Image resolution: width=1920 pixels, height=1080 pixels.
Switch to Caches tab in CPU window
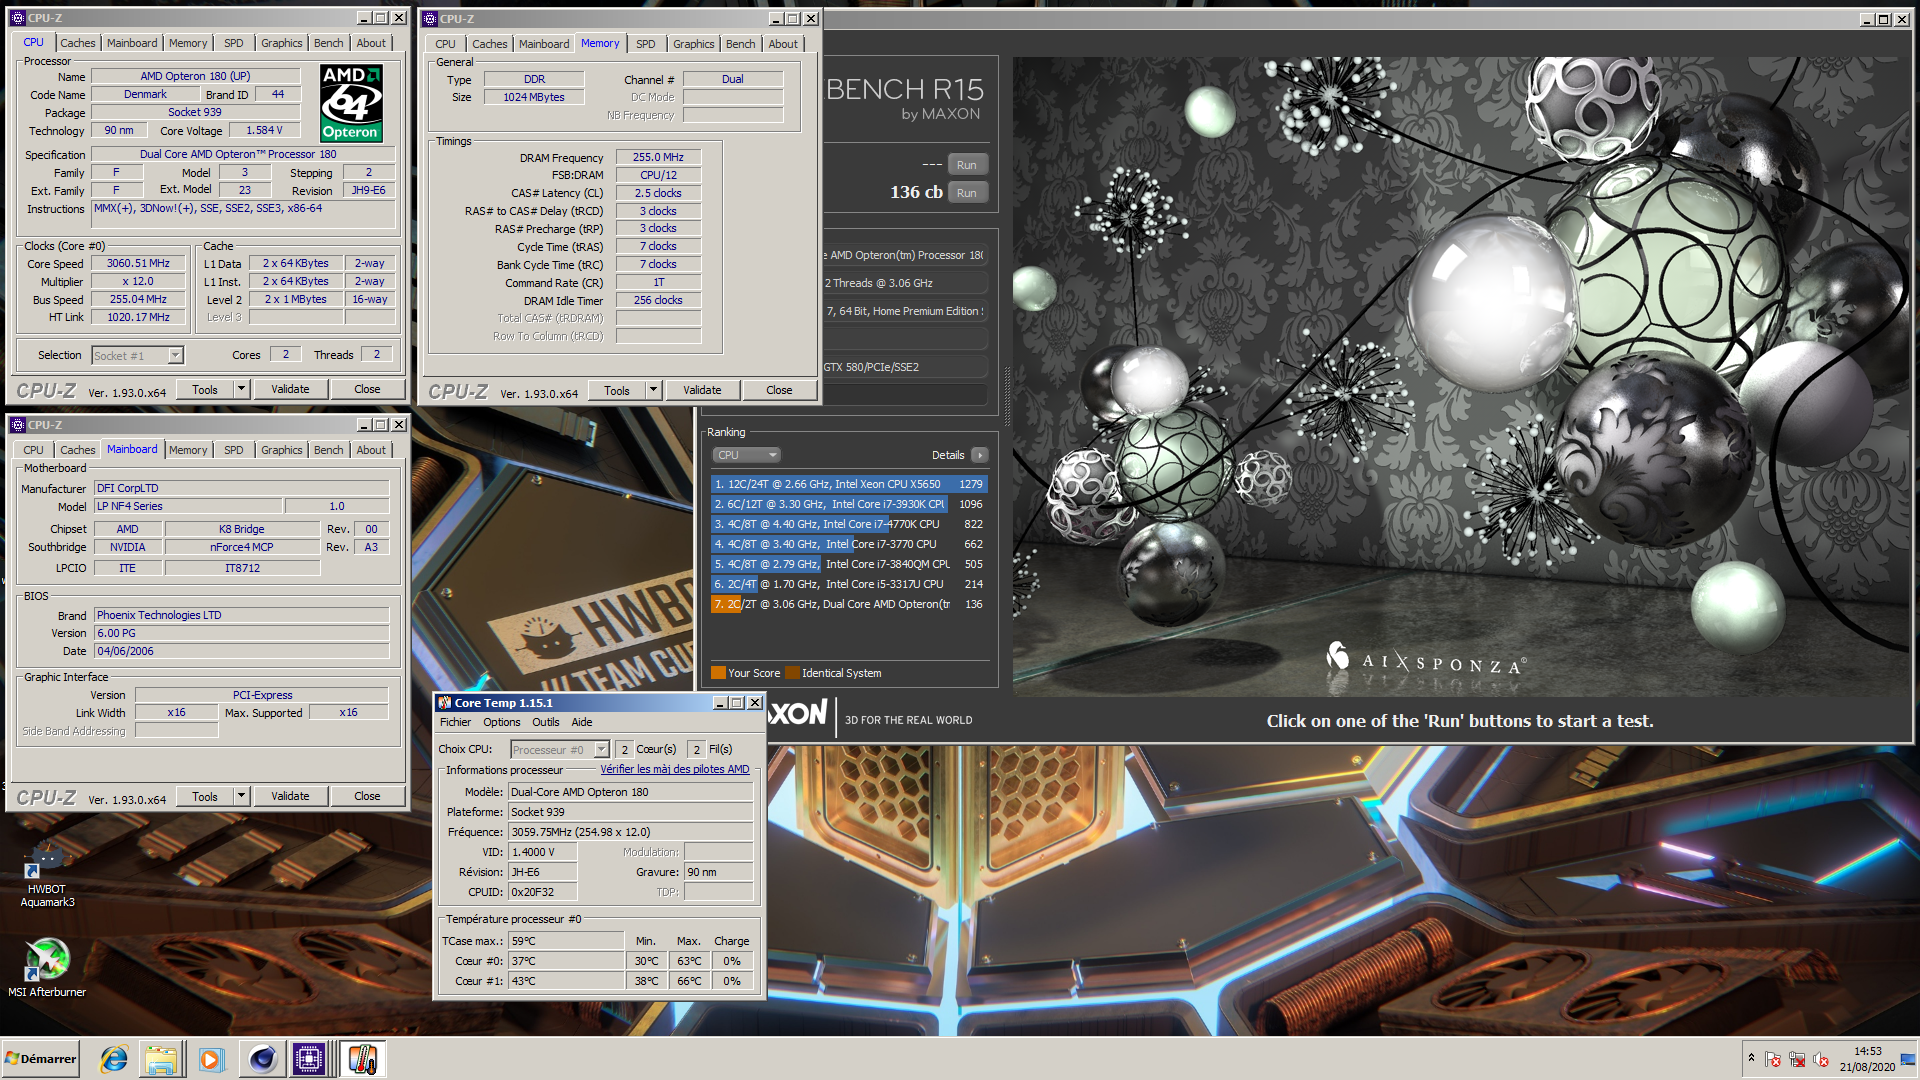coord(78,43)
